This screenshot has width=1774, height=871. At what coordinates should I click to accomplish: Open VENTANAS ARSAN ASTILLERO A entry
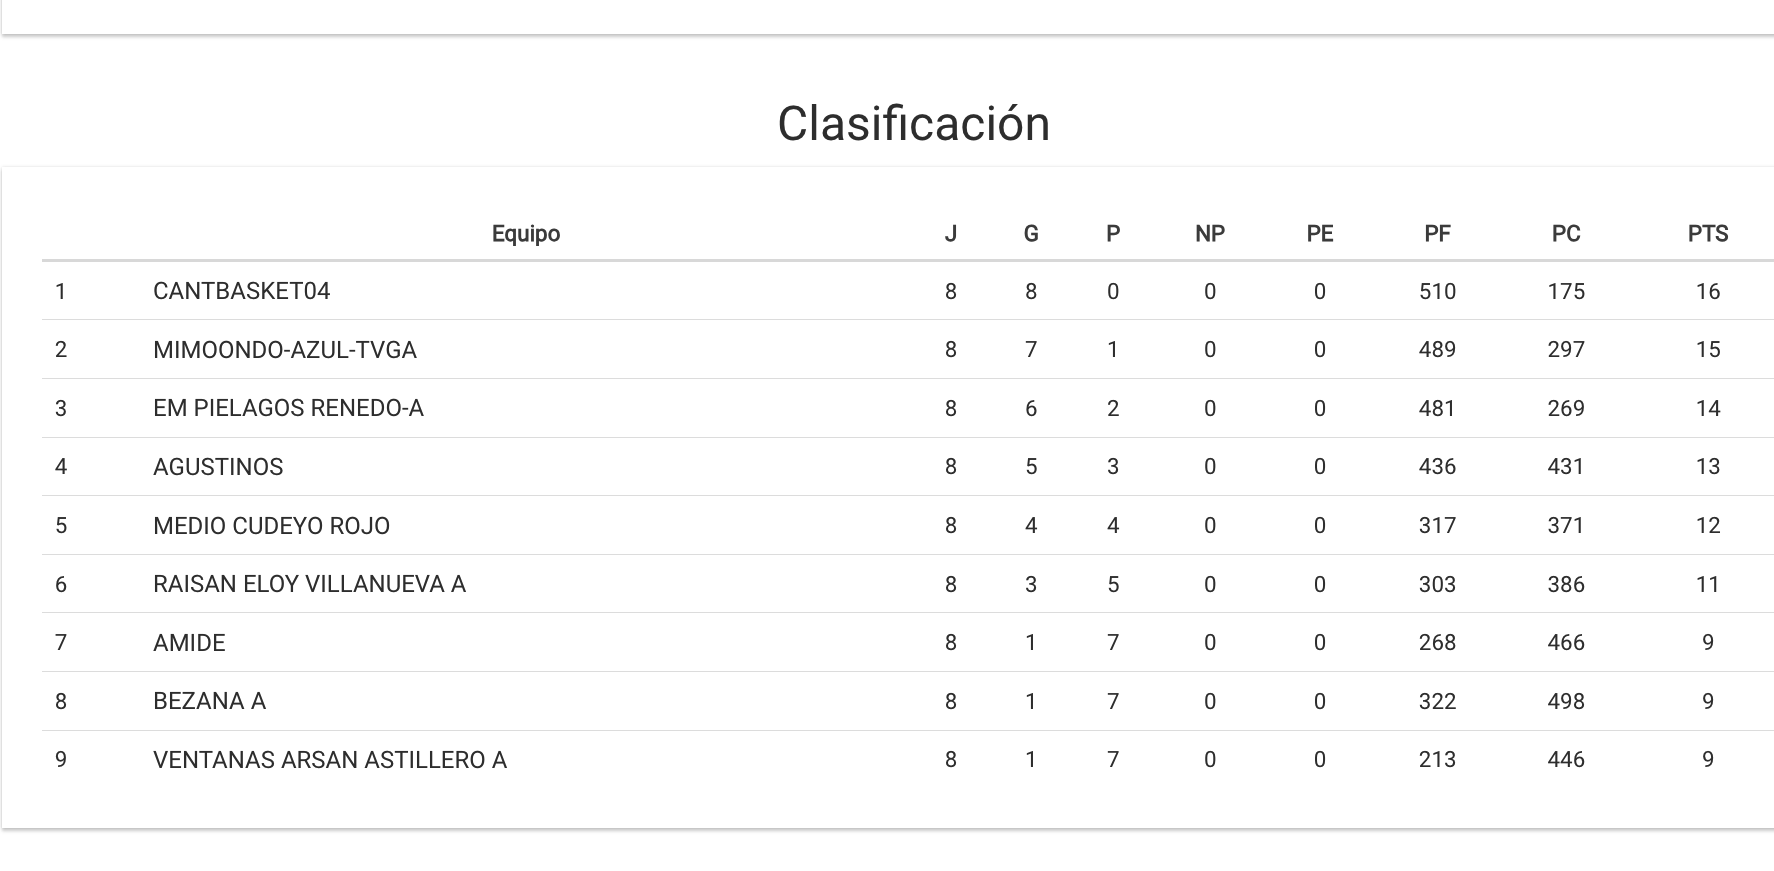click(329, 760)
